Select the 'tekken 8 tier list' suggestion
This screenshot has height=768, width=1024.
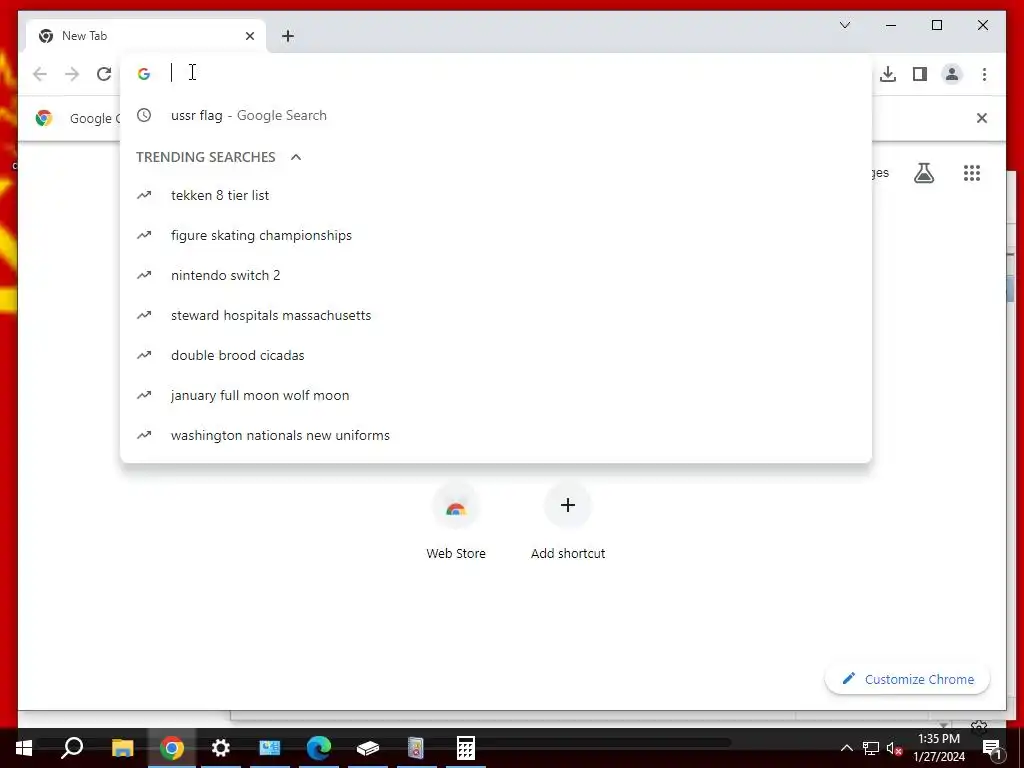point(496,195)
